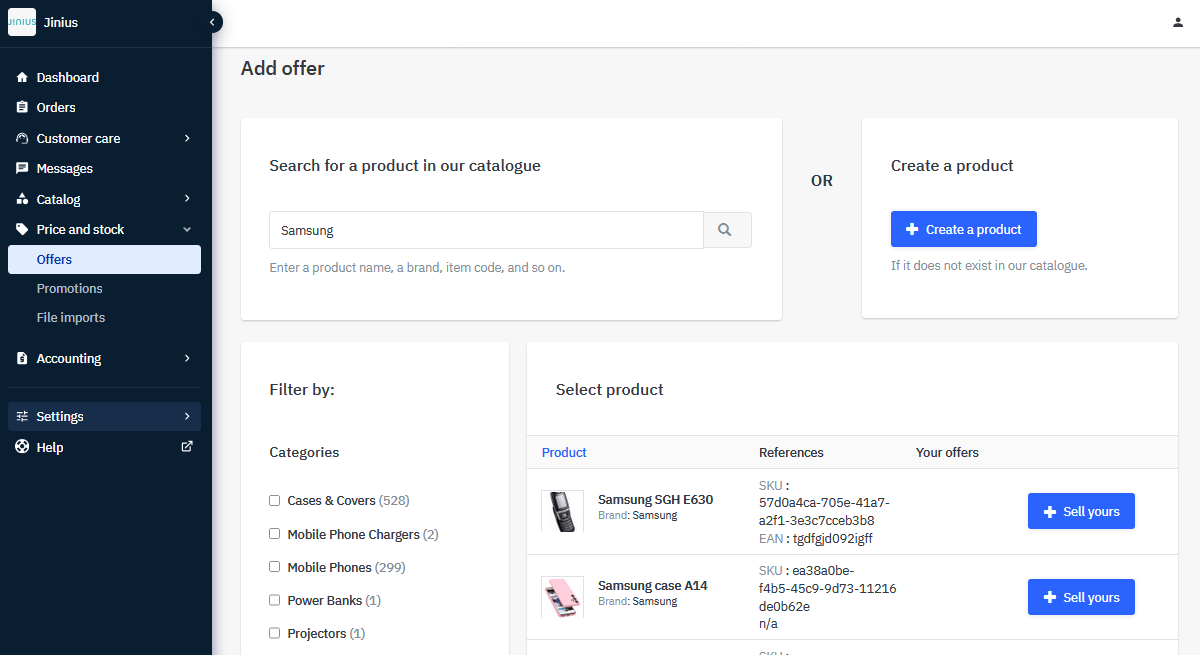Click the magnifier search button
This screenshot has width=1200, height=655.
[727, 230]
